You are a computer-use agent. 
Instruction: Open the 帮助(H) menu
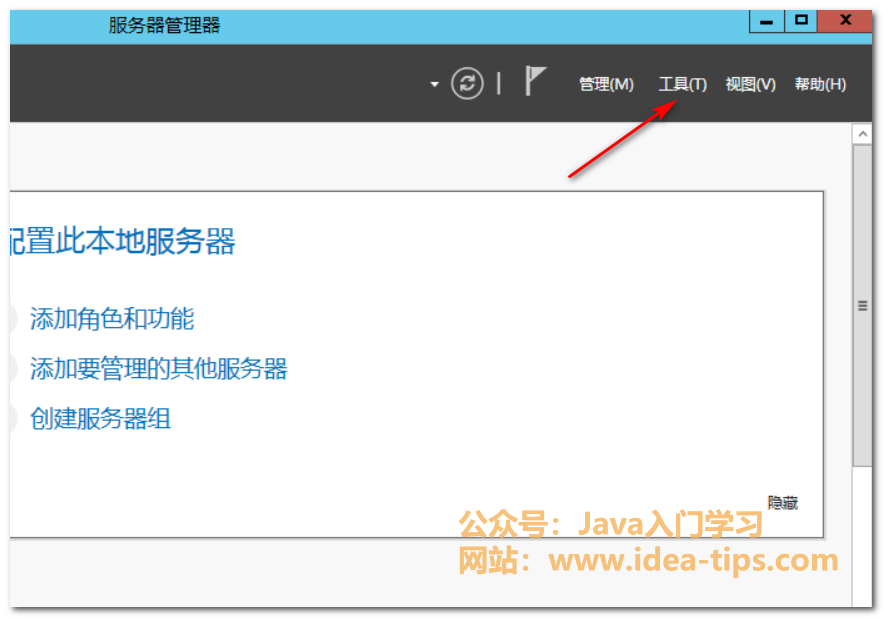820,85
